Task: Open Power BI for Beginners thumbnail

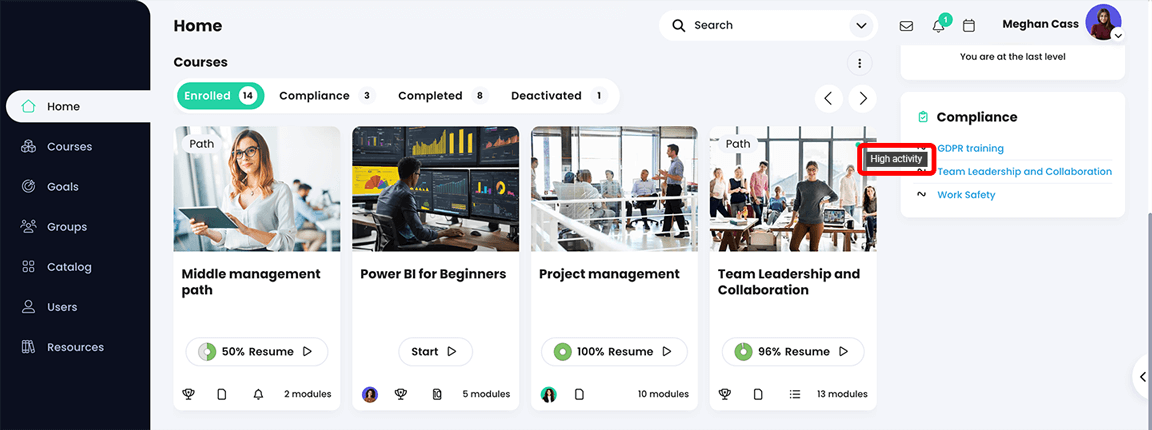Action: [x=436, y=189]
